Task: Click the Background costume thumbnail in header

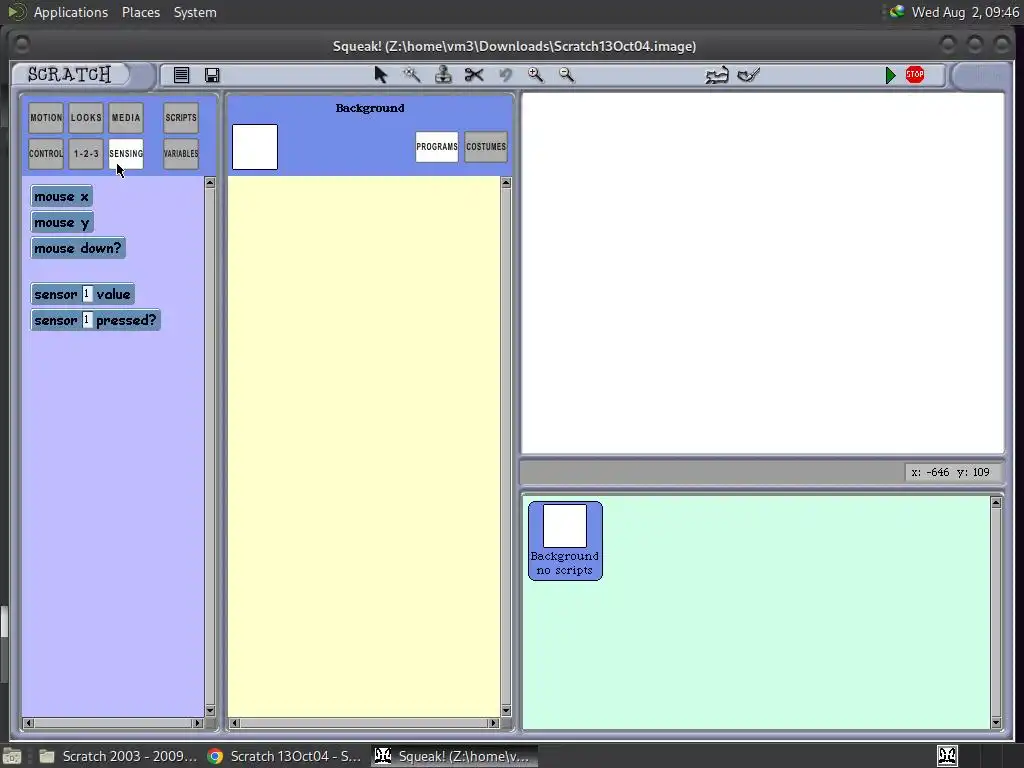Action: click(x=255, y=147)
